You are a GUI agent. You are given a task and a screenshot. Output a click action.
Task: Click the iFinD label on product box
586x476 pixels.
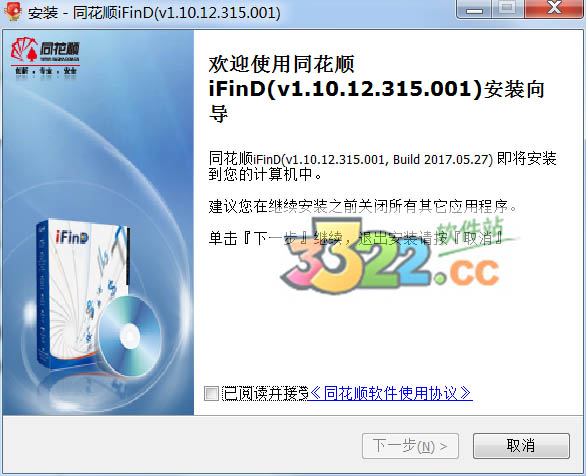point(72,237)
